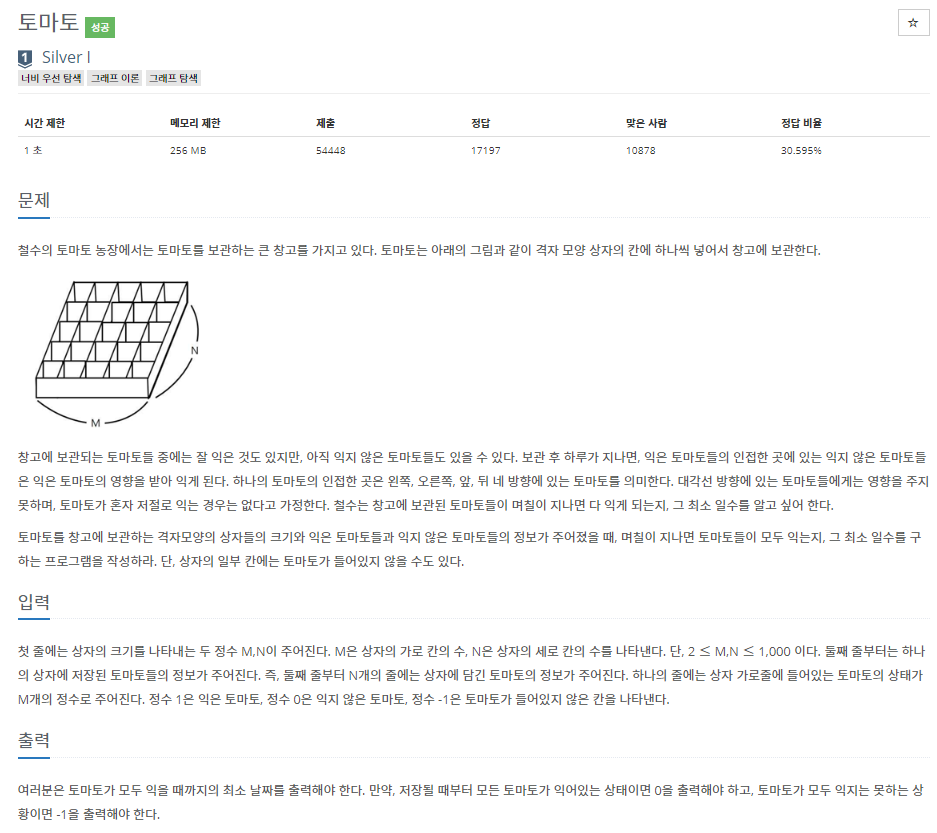Click the Silver I tier badge icon

[25, 58]
